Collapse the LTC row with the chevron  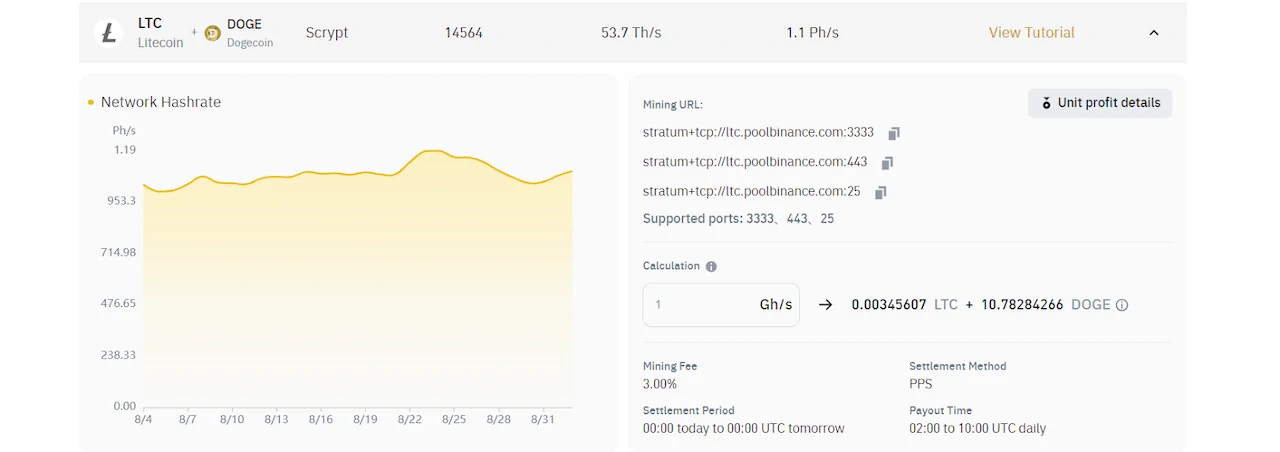[x=1154, y=33]
